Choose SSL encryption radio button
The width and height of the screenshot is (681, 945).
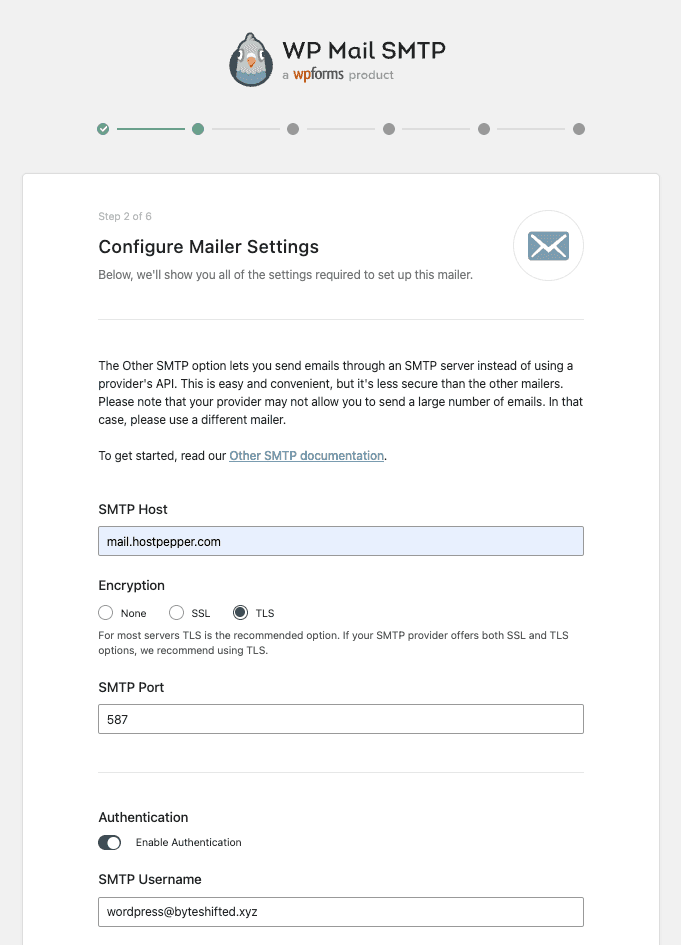pos(176,613)
